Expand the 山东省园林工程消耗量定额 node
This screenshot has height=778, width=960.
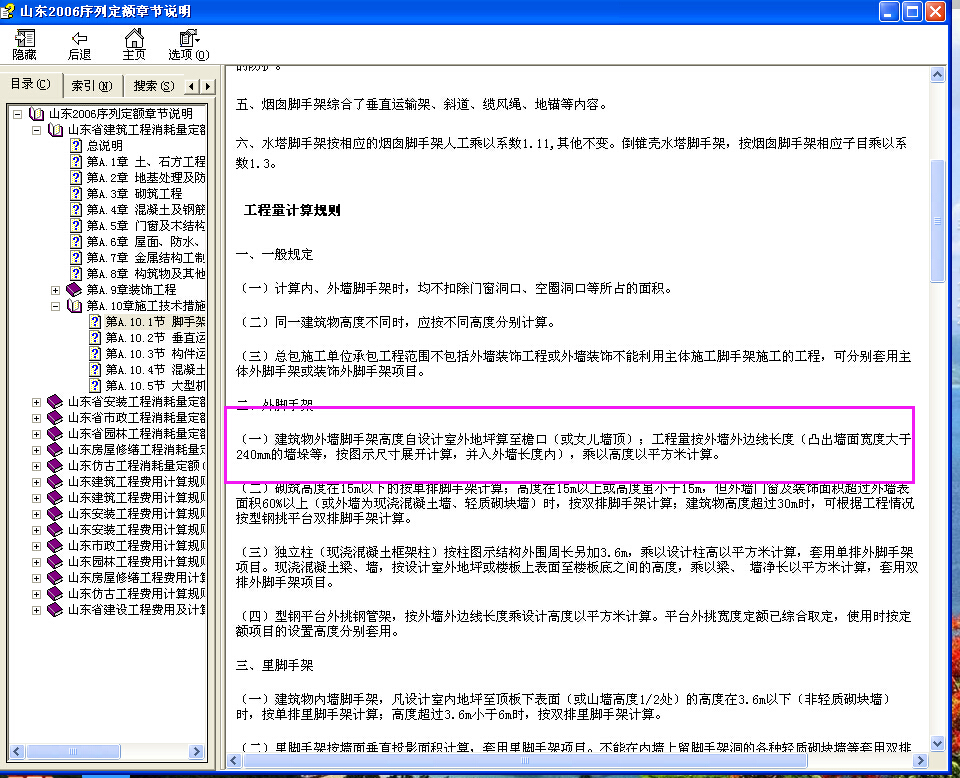pos(36,434)
